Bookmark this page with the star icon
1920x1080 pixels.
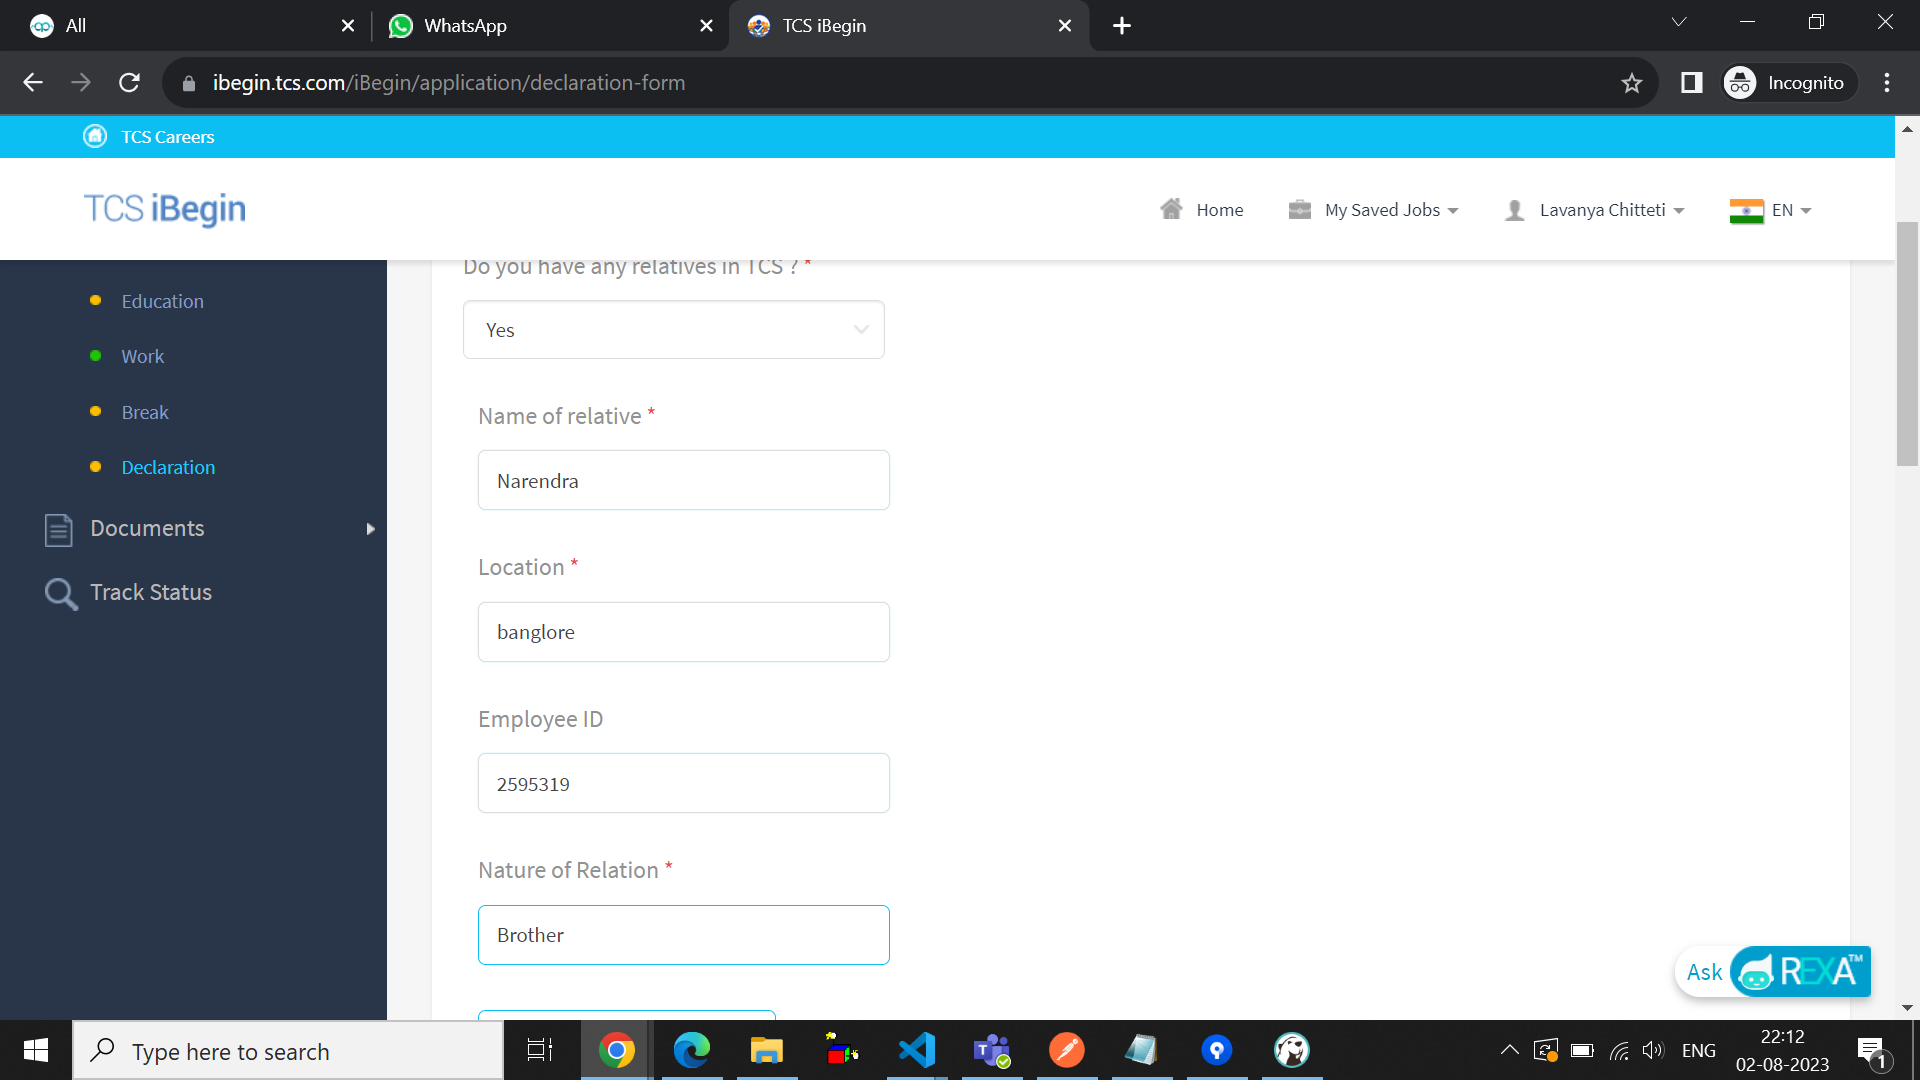(x=1632, y=83)
